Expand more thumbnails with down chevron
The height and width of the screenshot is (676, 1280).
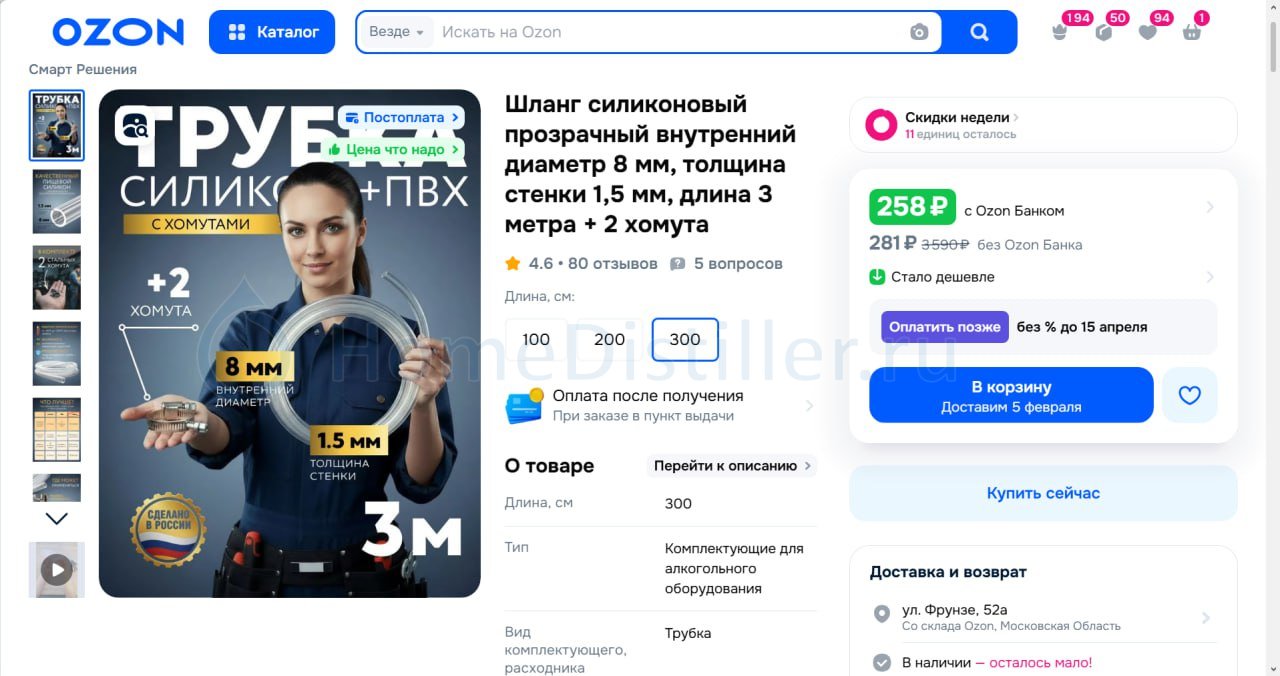click(x=57, y=519)
